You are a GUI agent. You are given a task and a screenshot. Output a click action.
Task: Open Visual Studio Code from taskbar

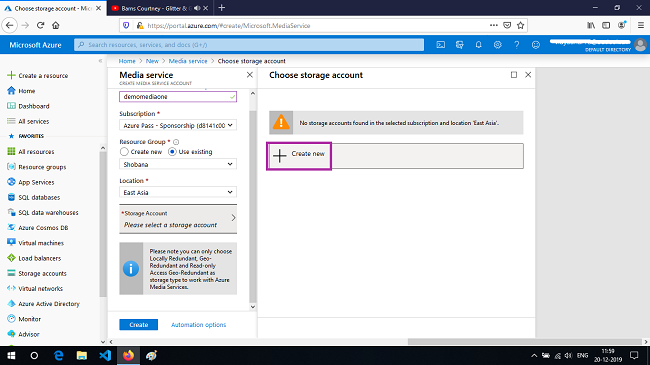[105, 355]
